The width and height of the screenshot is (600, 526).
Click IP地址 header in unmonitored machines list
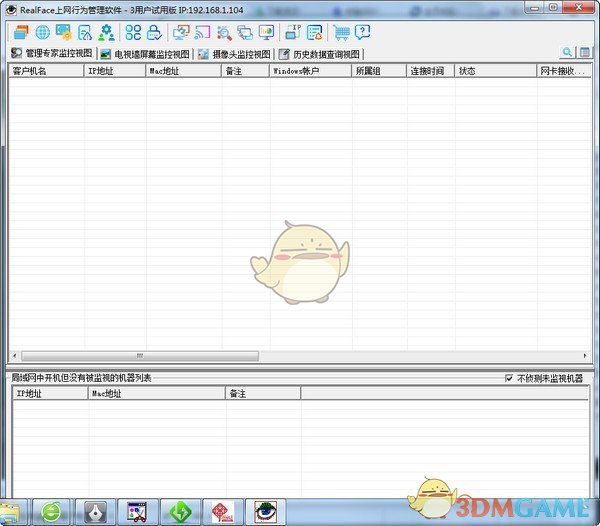click(x=51, y=394)
